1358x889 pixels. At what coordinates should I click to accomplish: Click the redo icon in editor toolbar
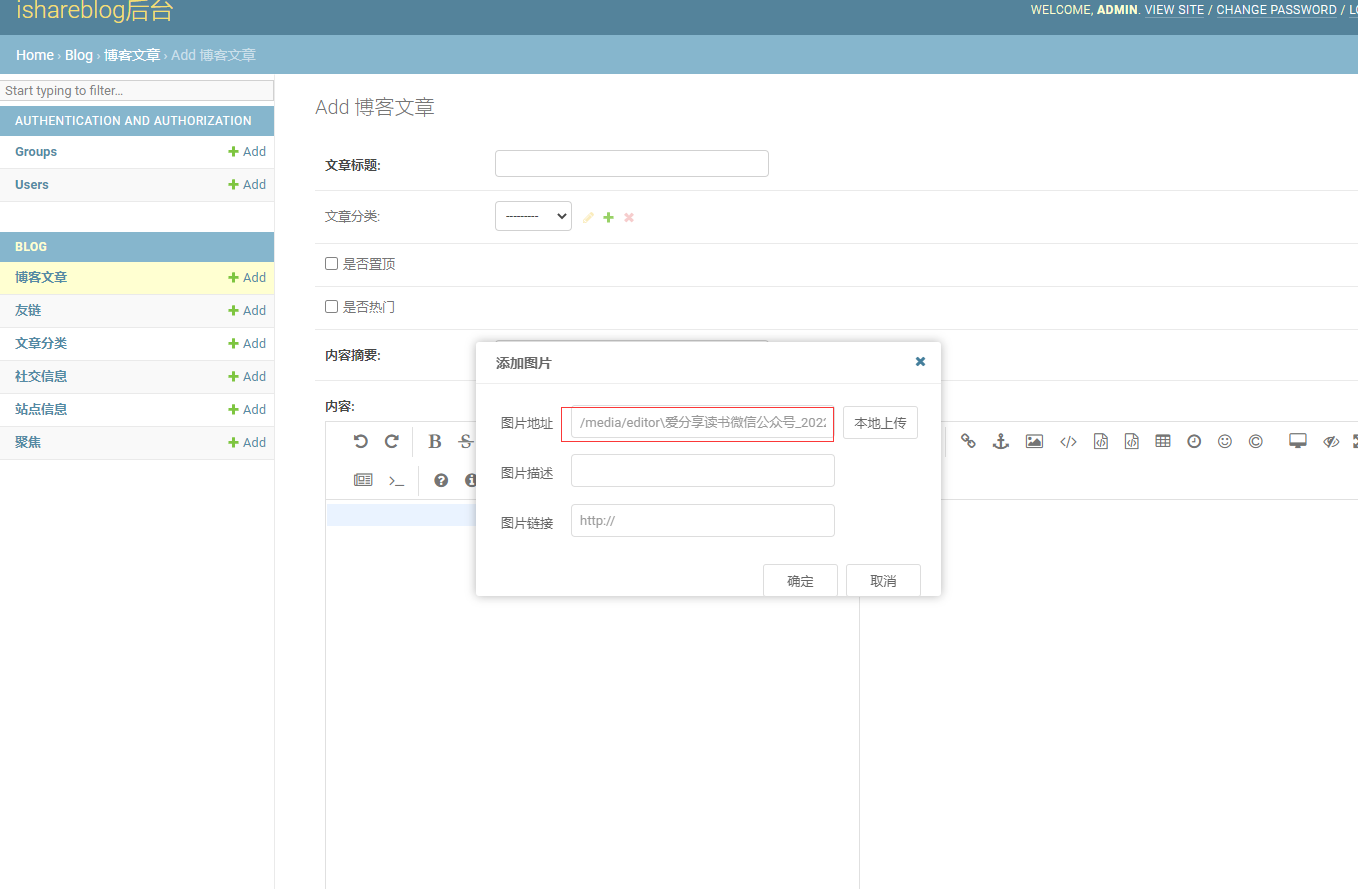click(392, 441)
